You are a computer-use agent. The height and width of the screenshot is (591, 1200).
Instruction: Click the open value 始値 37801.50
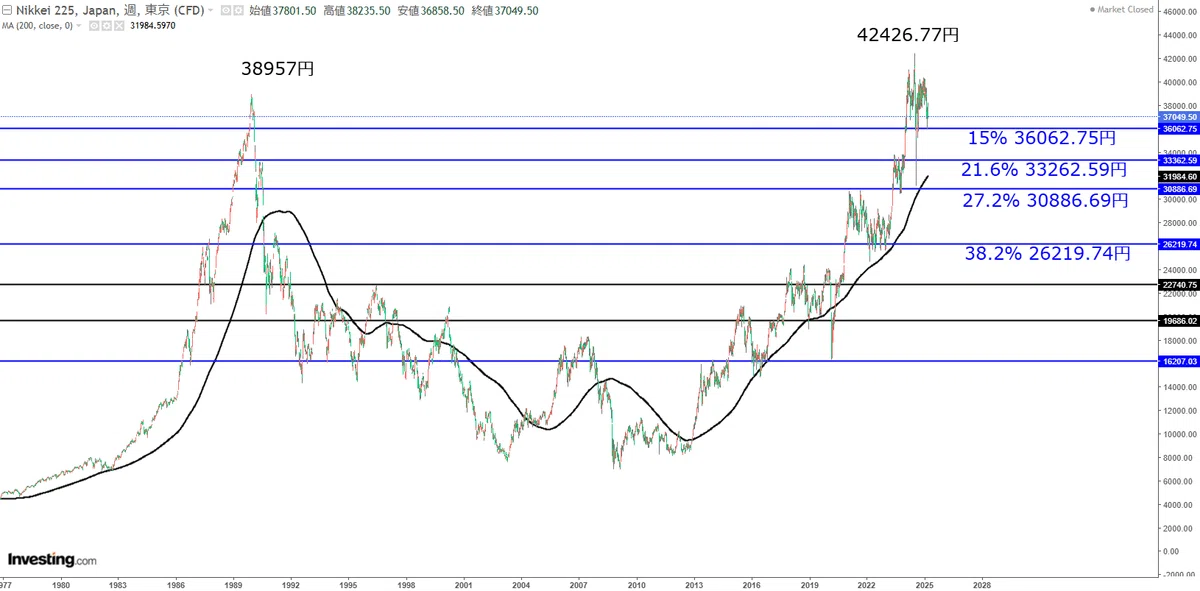click(x=283, y=10)
